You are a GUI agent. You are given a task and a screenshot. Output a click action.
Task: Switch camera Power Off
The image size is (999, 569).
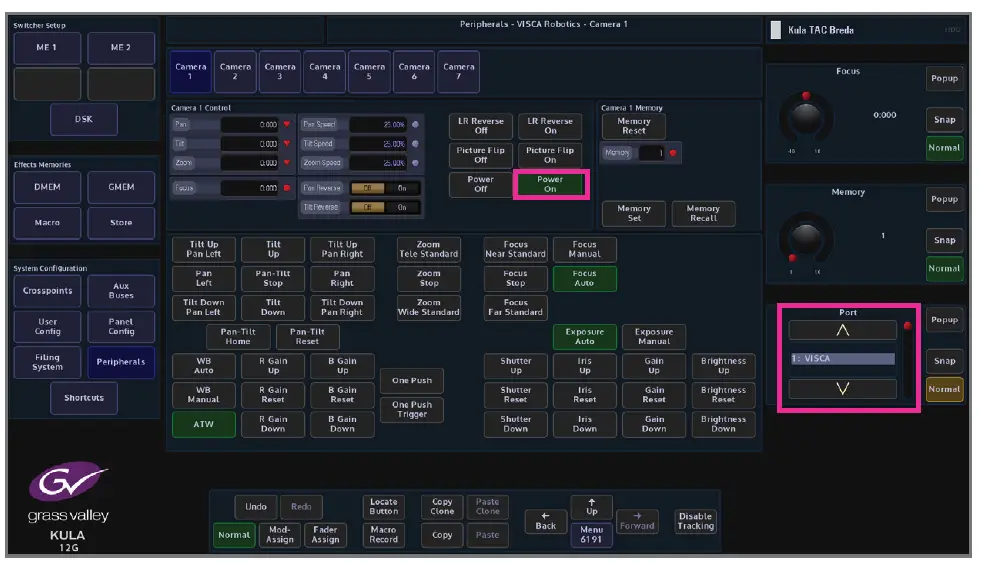(480, 185)
